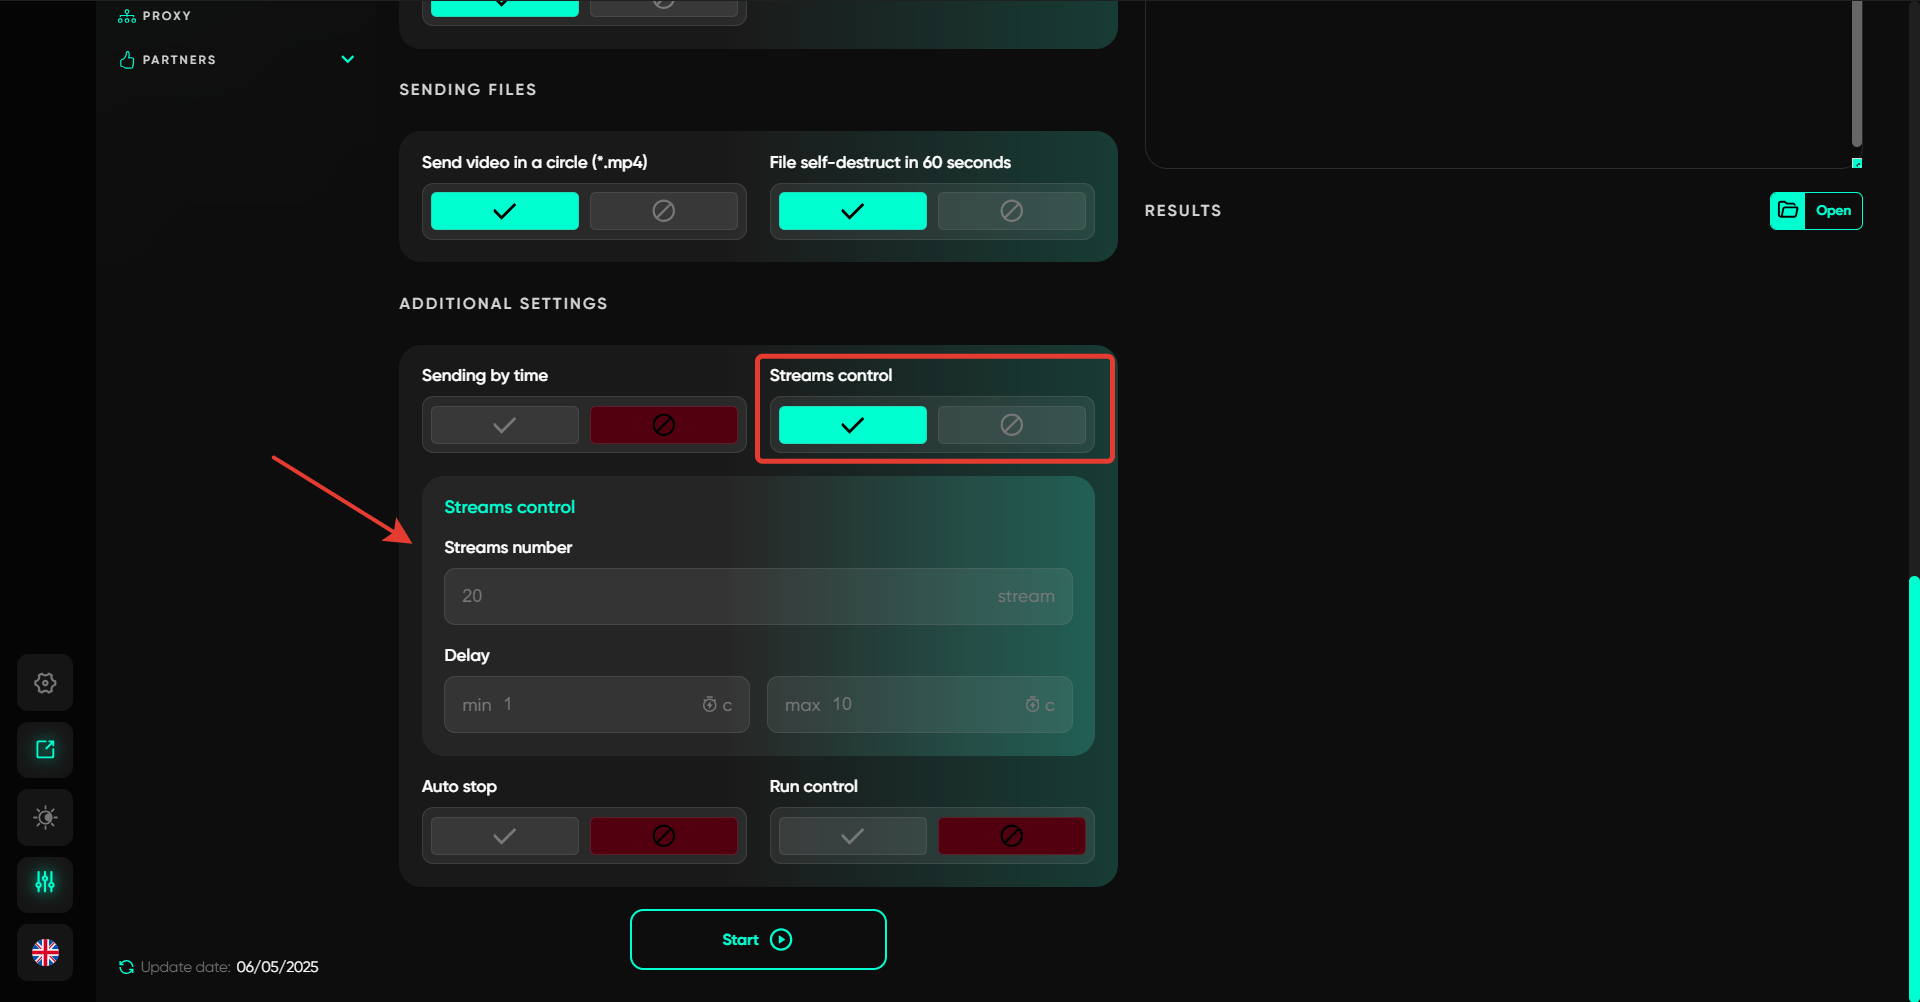
Task: Expand the Partners menu chevron
Action: click(x=347, y=60)
